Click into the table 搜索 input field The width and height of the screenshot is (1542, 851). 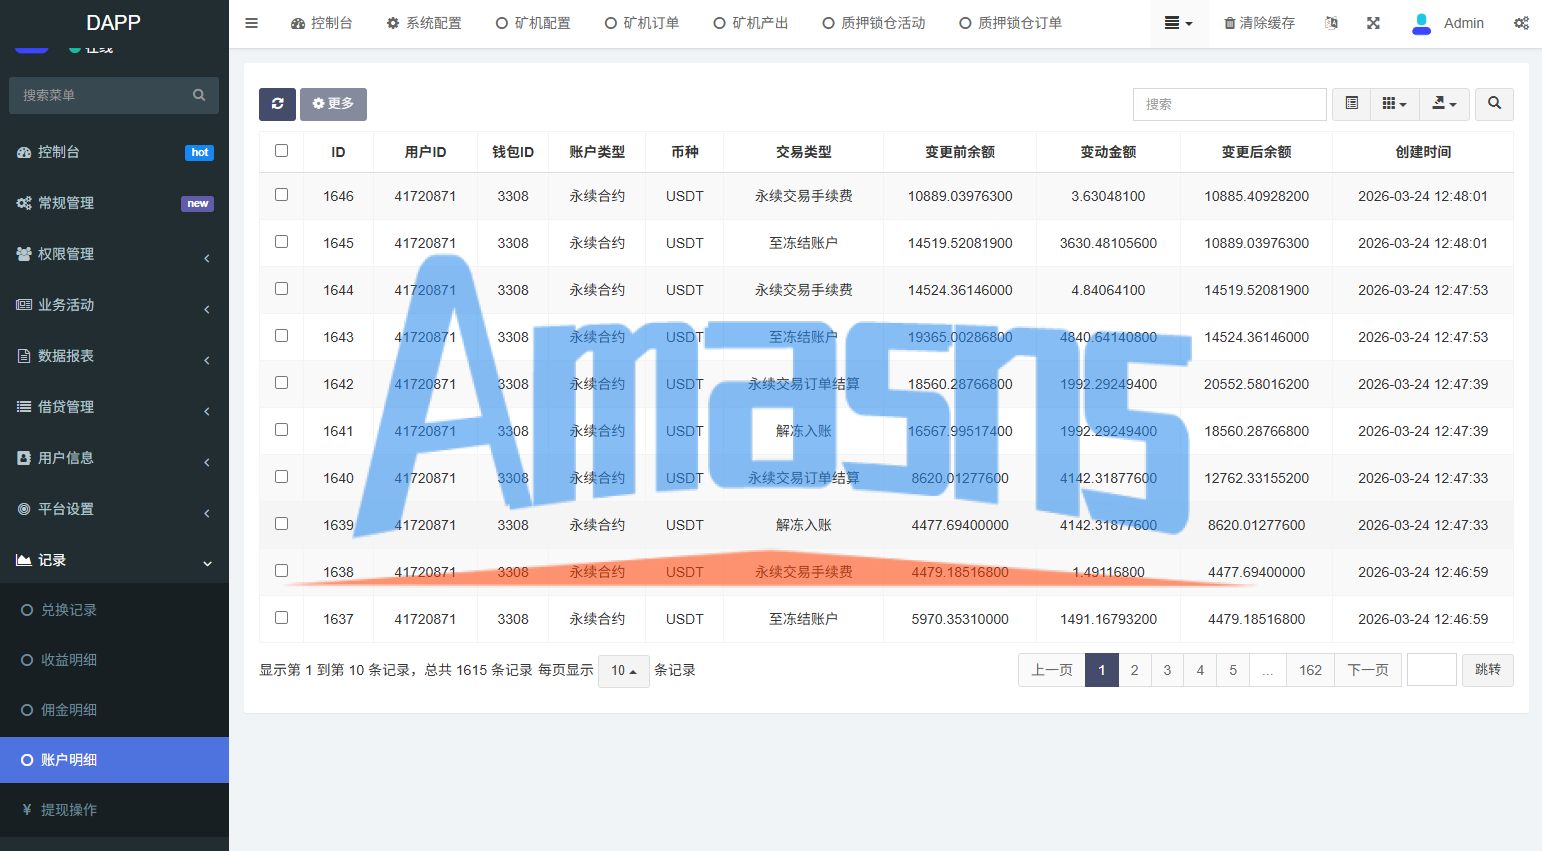(x=1229, y=104)
